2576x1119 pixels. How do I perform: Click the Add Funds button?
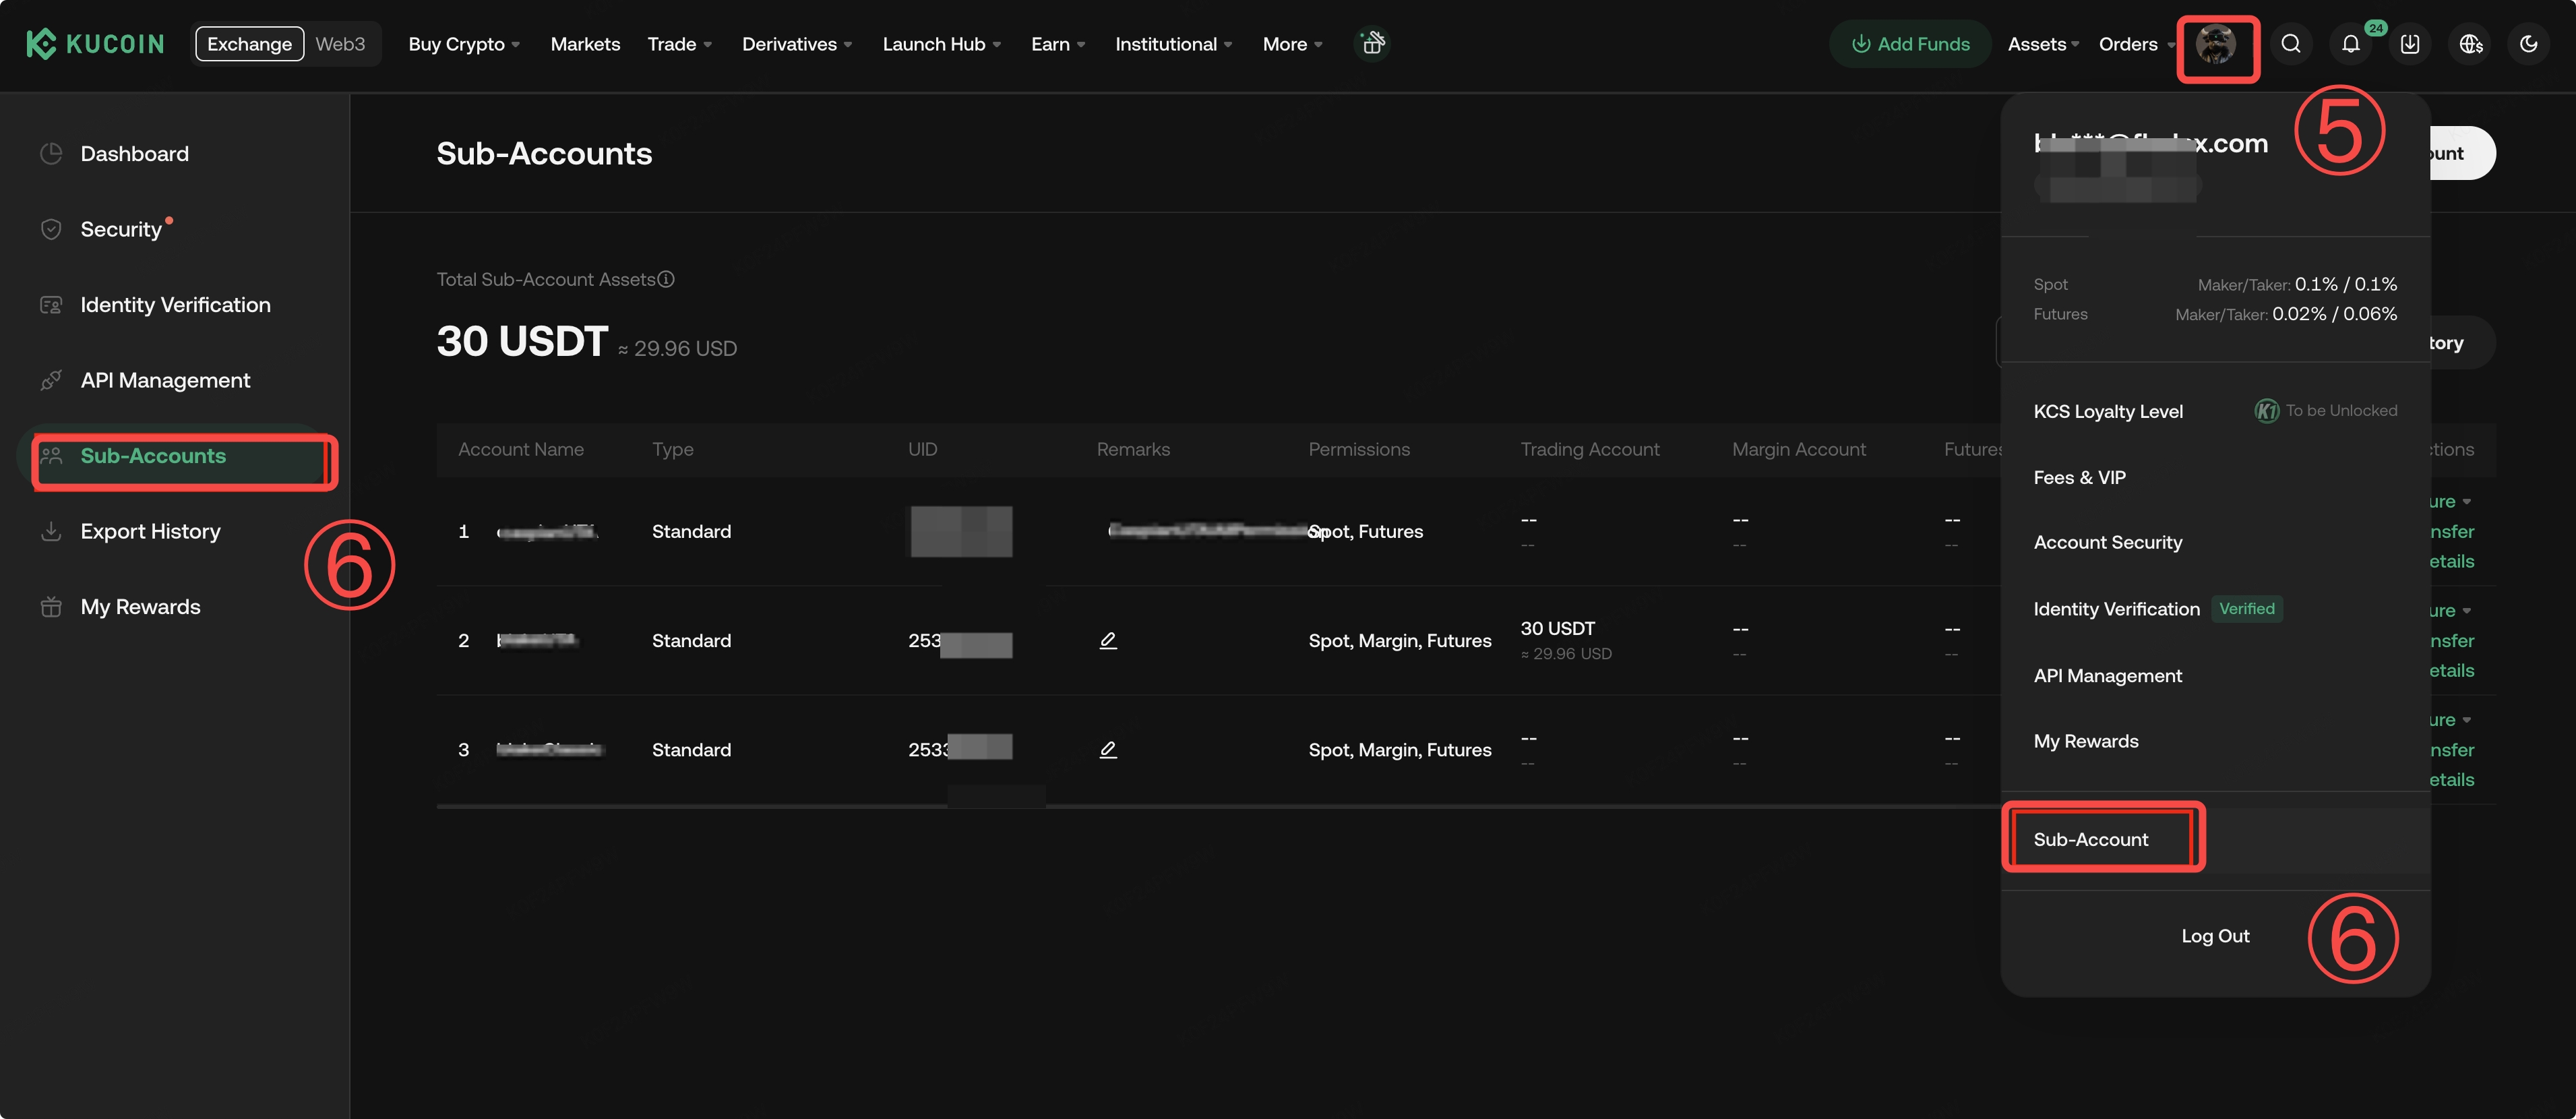pos(1910,44)
